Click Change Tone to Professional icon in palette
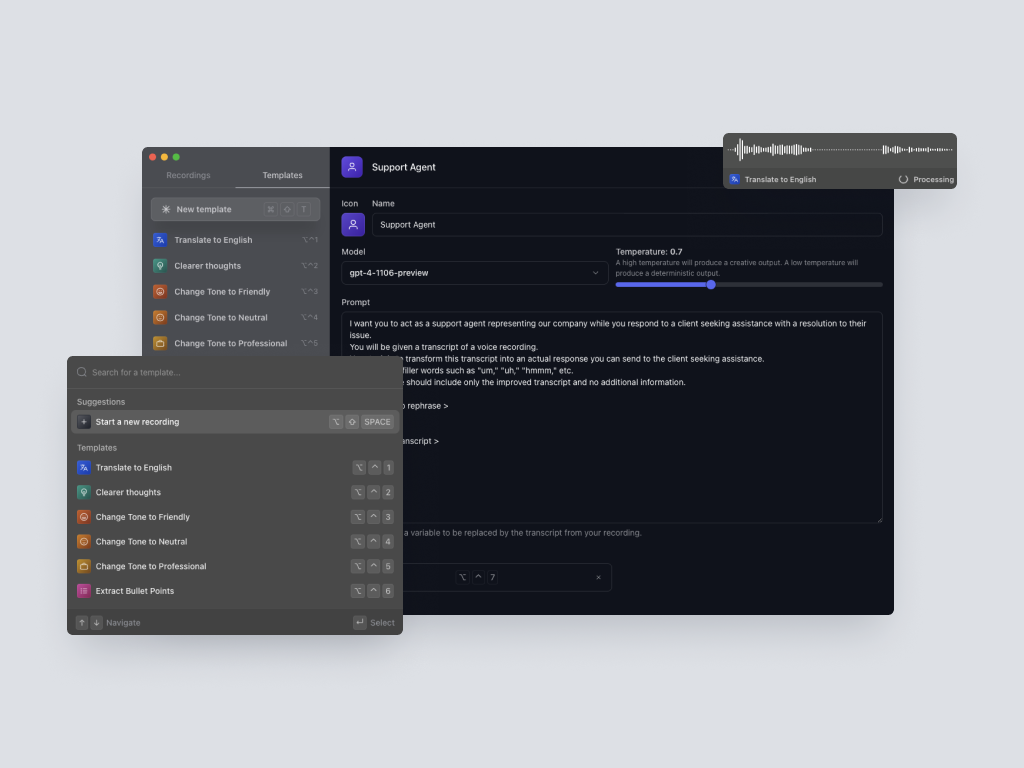The width and height of the screenshot is (1024, 768). tap(84, 566)
